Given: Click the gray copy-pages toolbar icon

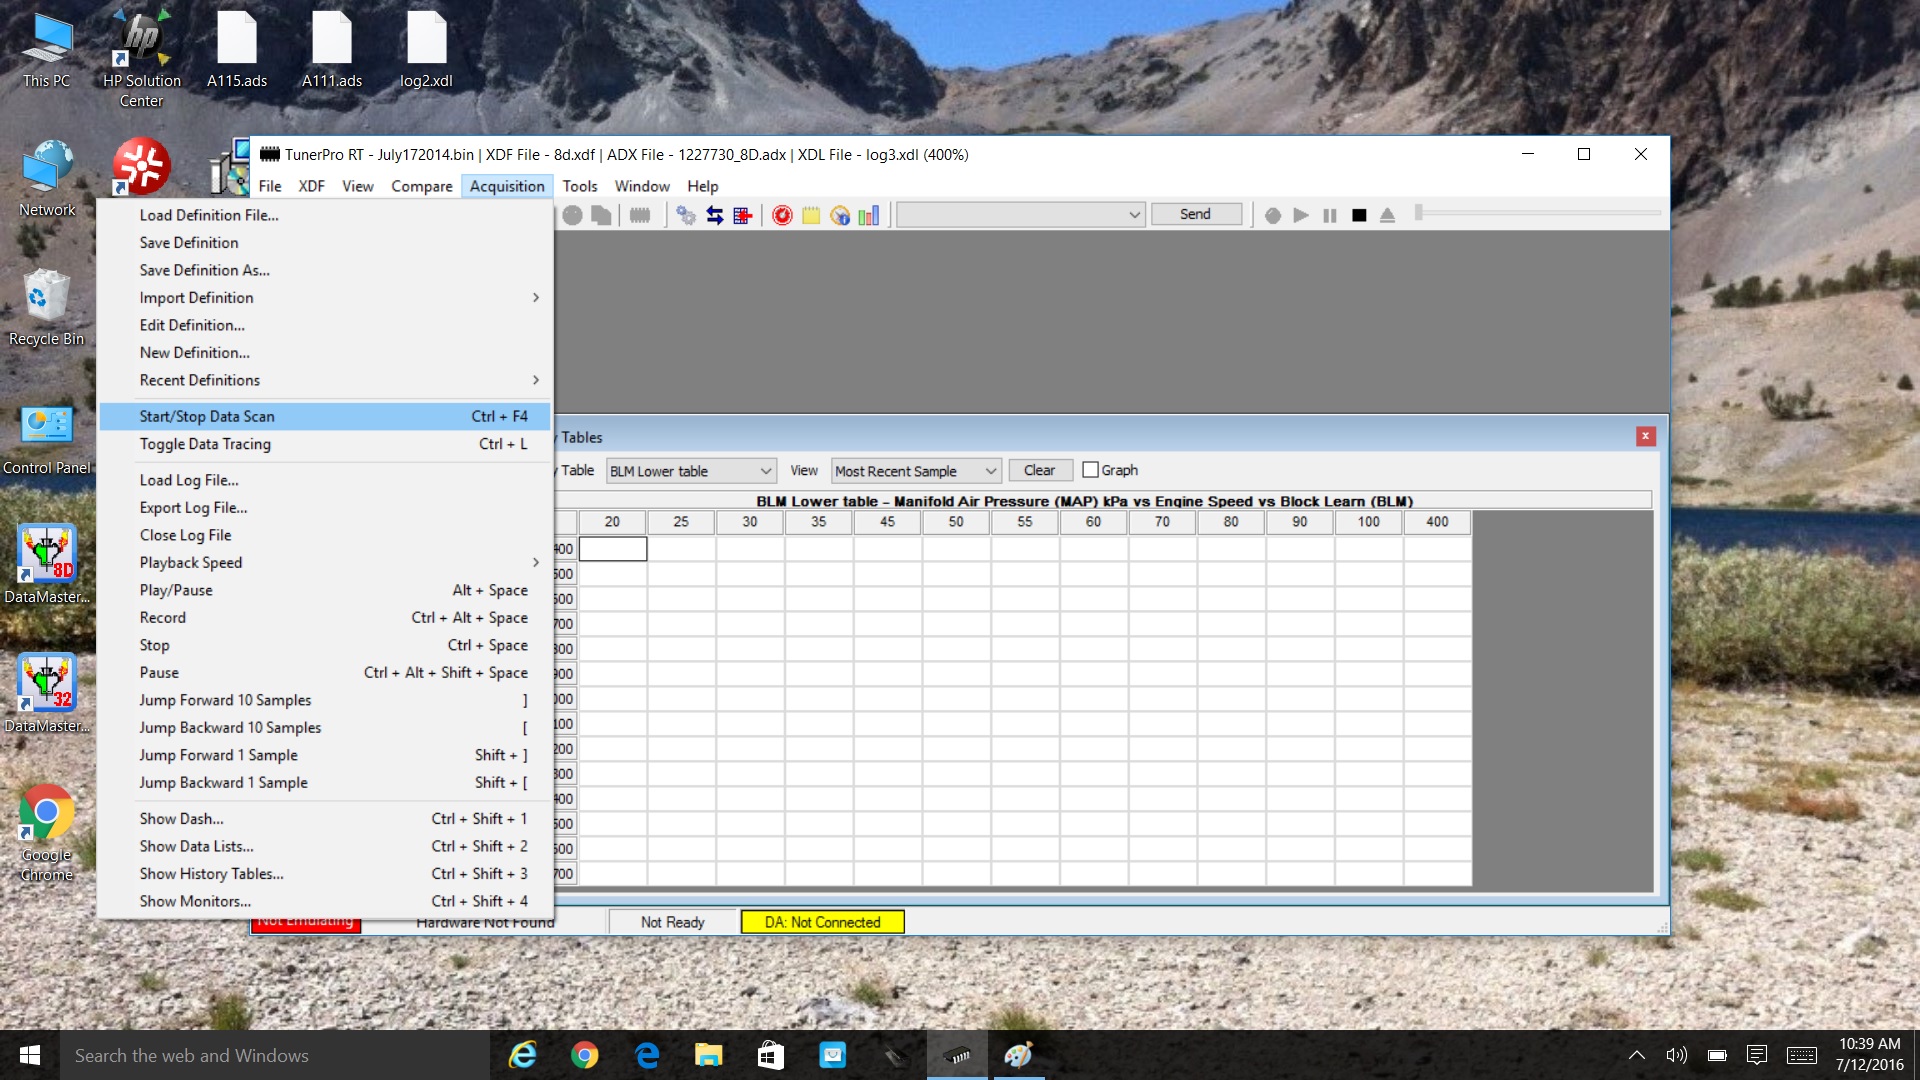Looking at the screenshot, I should (601, 215).
